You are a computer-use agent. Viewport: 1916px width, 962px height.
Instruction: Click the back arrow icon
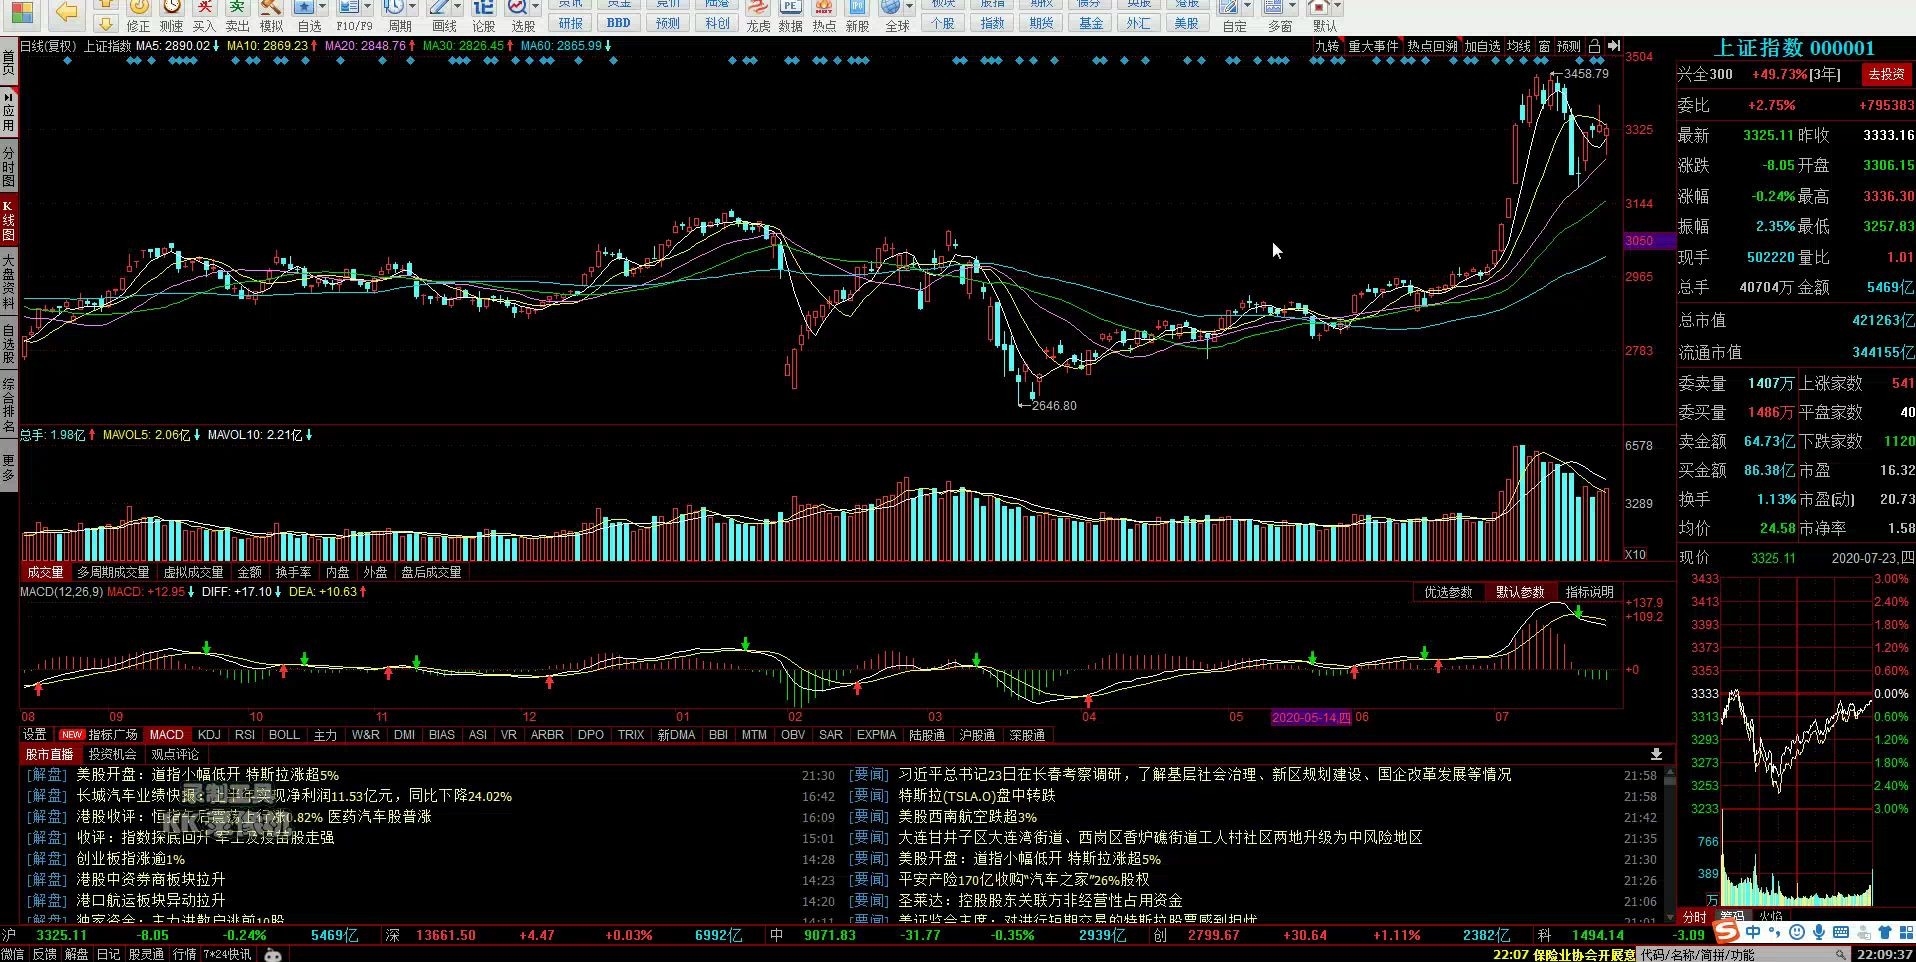[66, 12]
